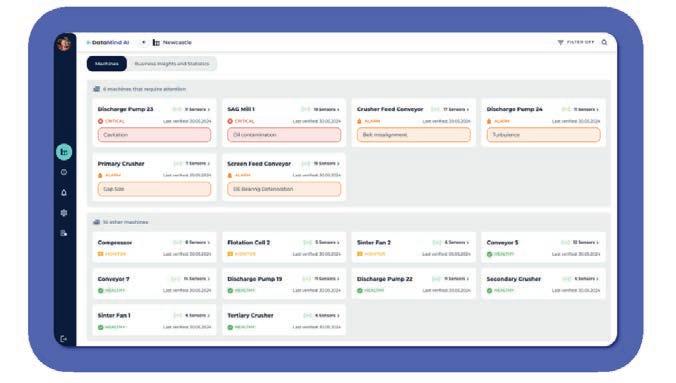The width and height of the screenshot is (676, 383).
Task: Click the bell notifications icon in sidebar
Action: tap(64, 193)
